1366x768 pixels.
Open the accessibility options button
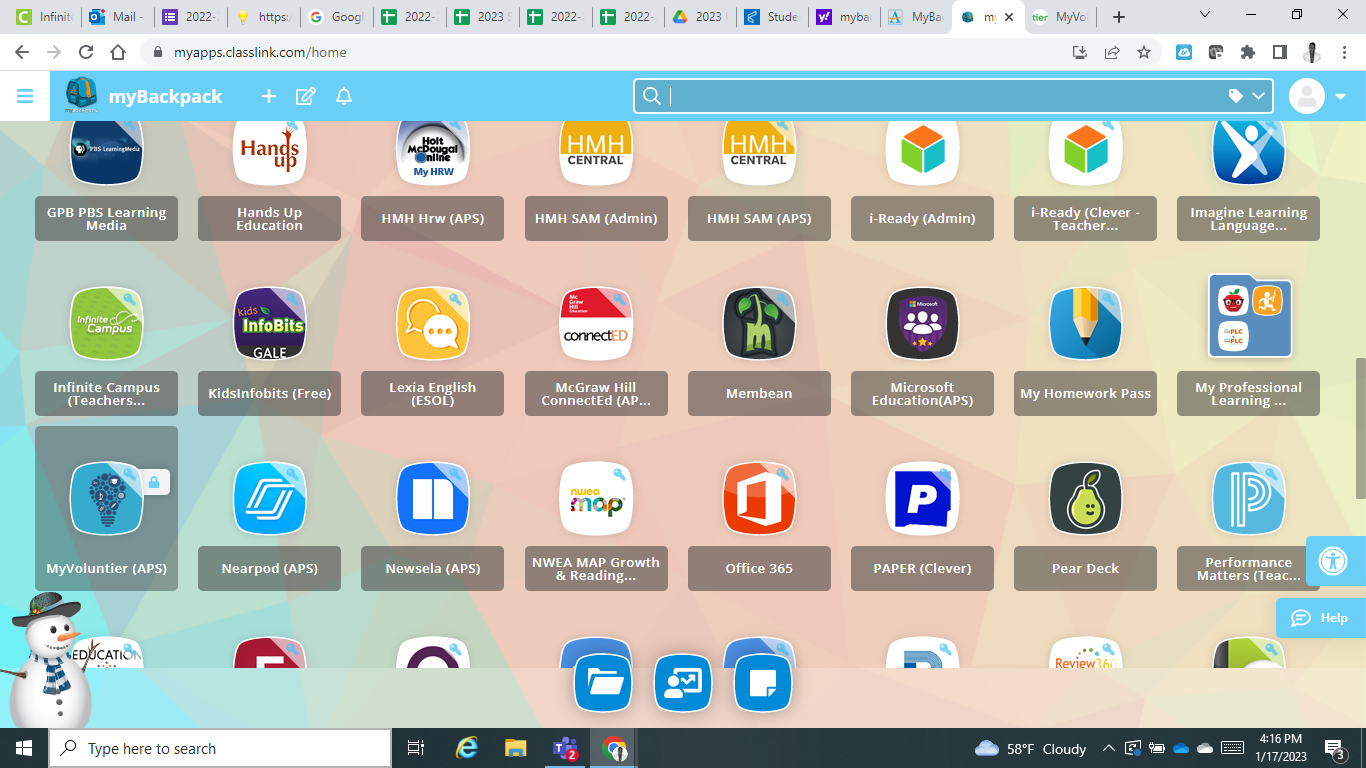point(1335,560)
